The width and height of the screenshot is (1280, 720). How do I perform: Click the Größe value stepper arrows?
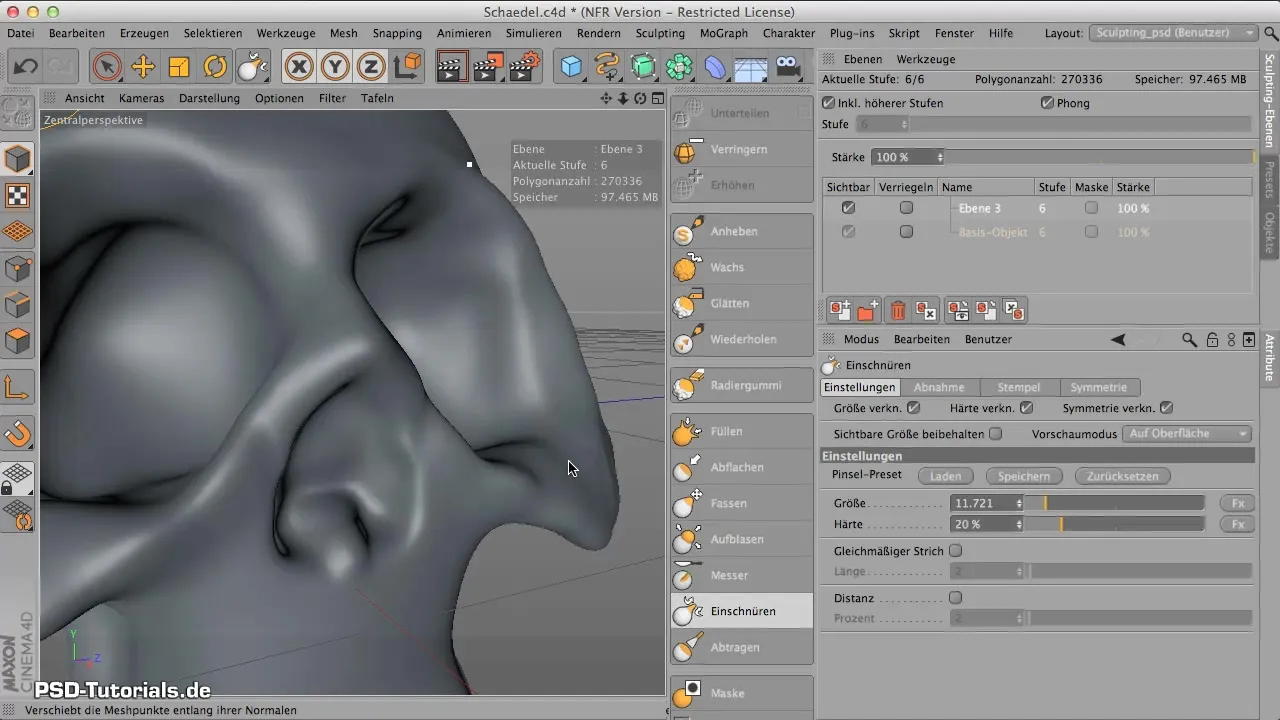coord(1019,503)
